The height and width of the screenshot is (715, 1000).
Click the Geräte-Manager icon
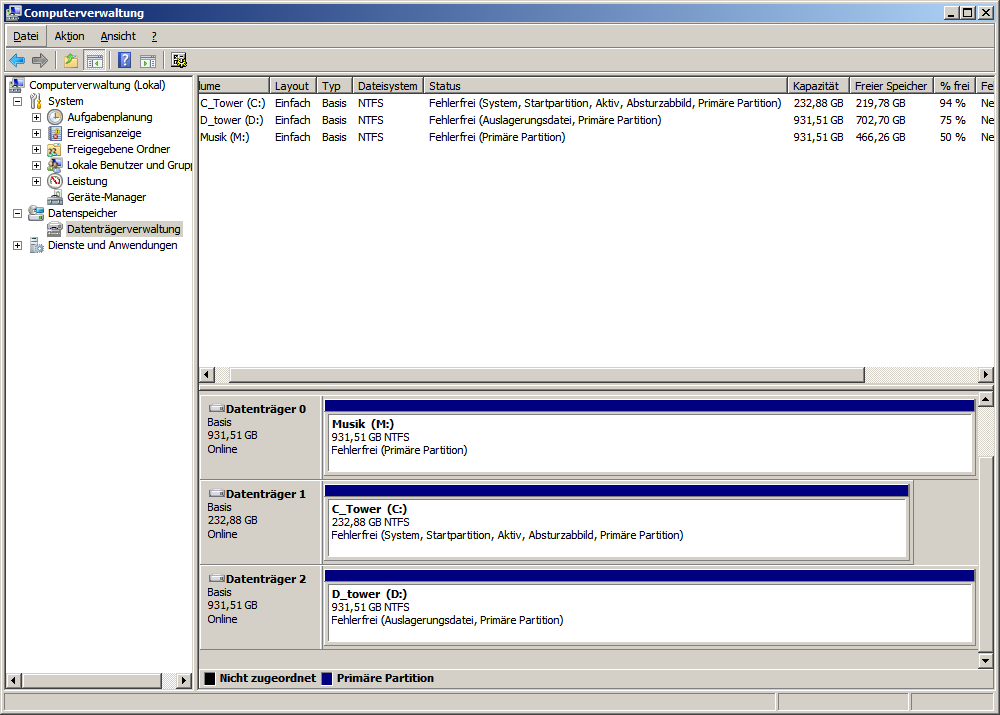55,197
